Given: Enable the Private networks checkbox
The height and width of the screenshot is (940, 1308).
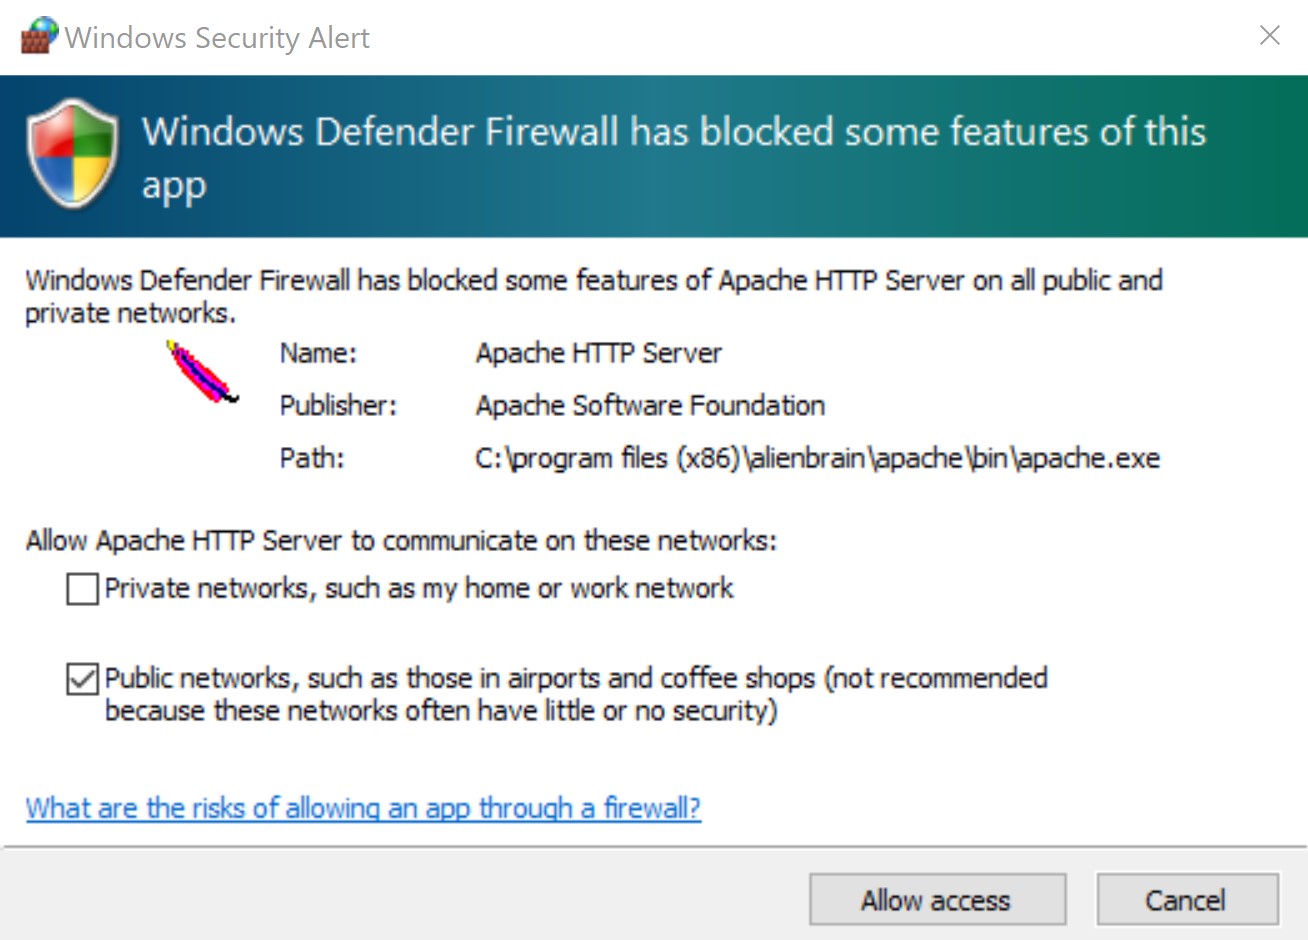Looking at the screenshot, I should click(82, 589).
